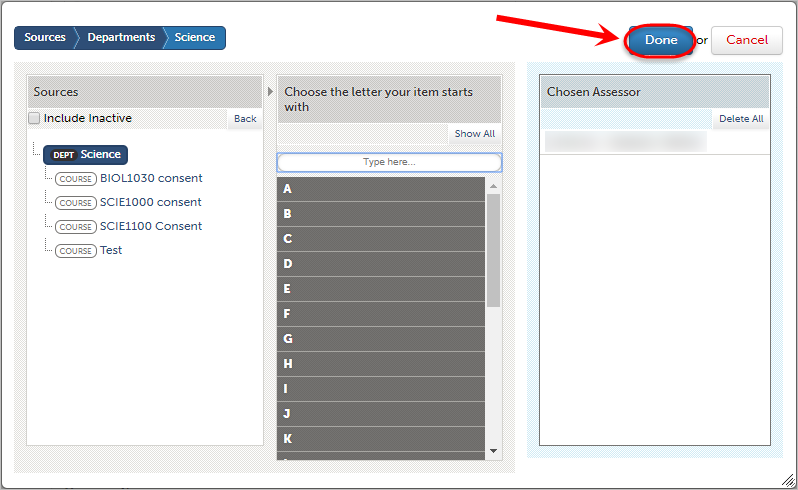Click the letter list scrollbar thumb

pyautogui.click(x=493, y=250)
